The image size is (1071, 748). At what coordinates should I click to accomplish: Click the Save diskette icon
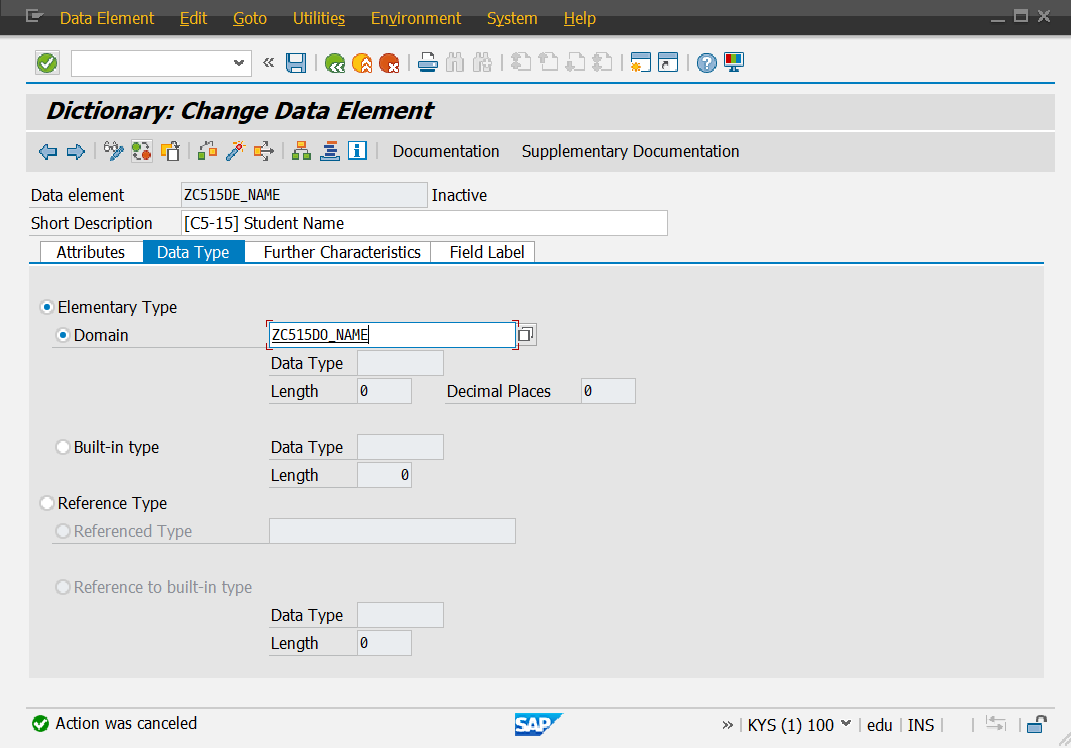(x=296, y=64)
